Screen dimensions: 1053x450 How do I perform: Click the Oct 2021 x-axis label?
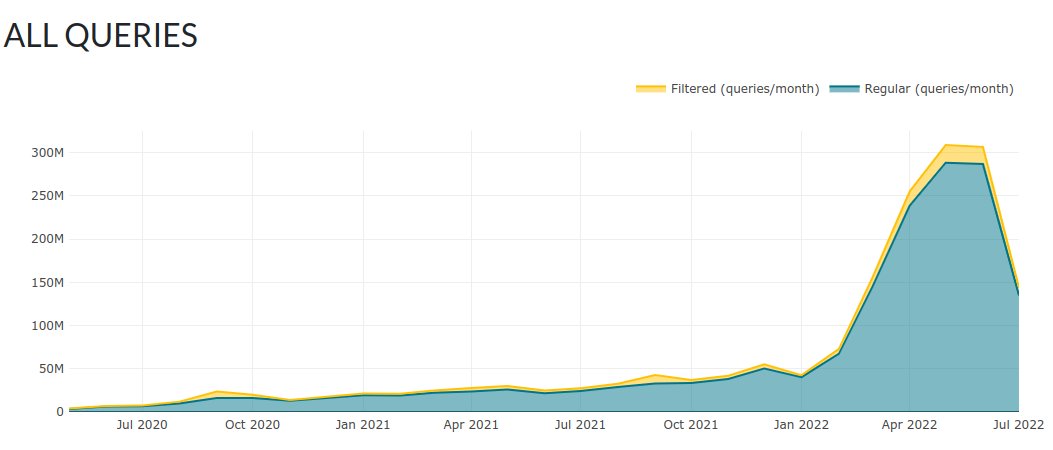(x=691, y=425)
